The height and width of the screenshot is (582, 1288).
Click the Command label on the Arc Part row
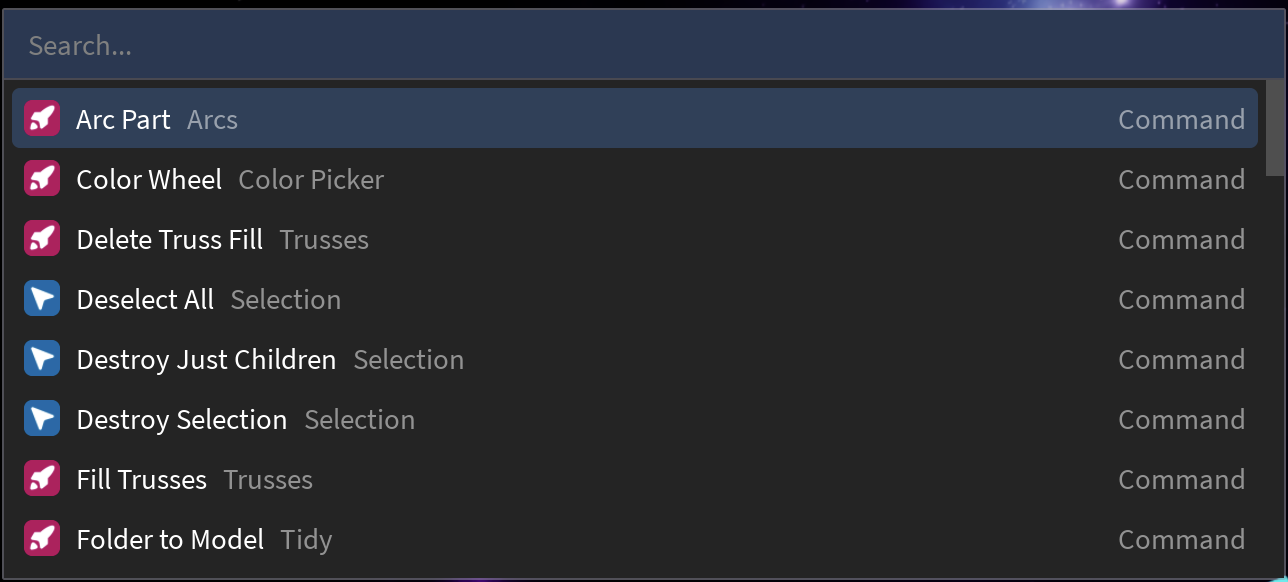[x=1181, y=118]
